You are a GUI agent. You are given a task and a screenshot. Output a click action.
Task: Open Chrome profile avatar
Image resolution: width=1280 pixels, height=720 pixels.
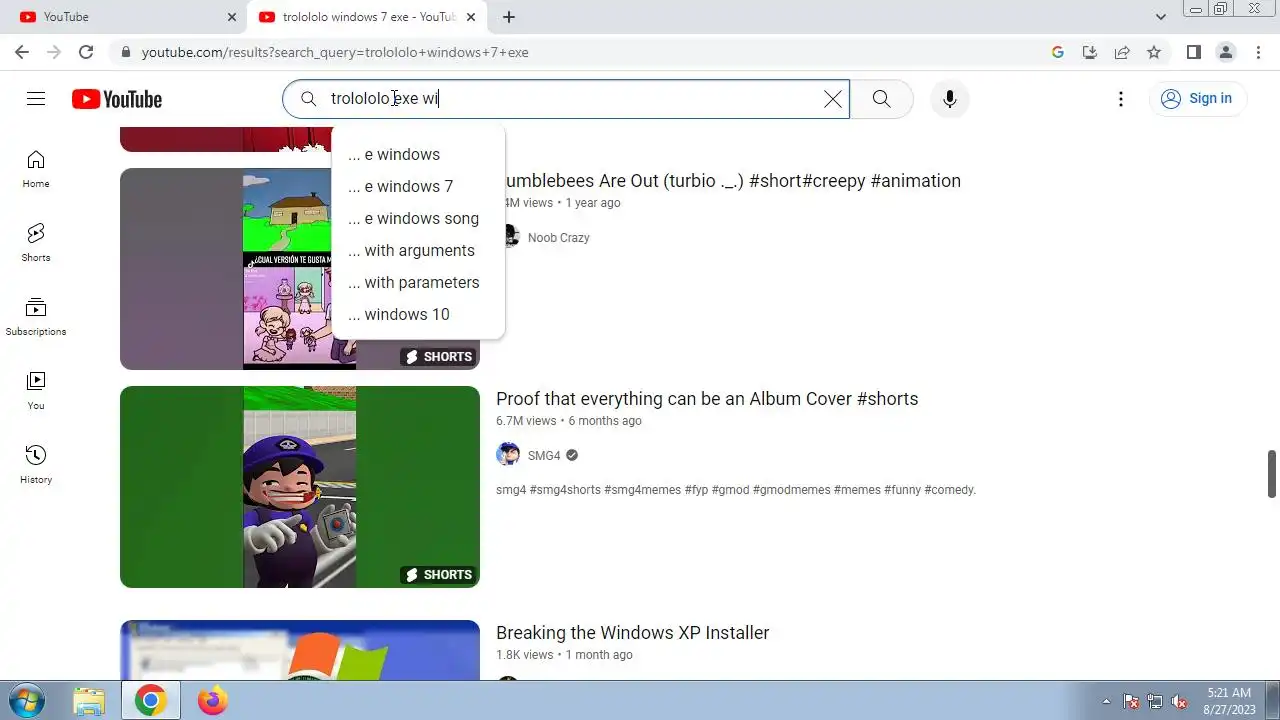point(1226,52)
